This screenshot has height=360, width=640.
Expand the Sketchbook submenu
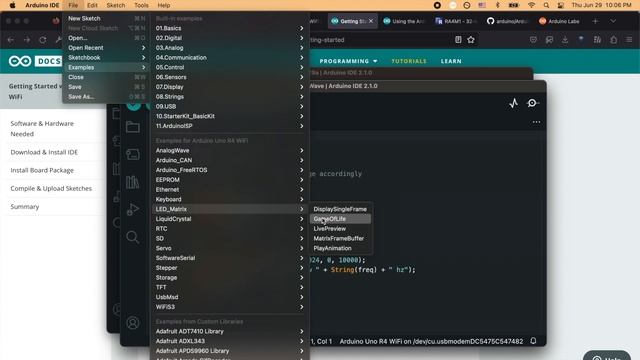106,58
